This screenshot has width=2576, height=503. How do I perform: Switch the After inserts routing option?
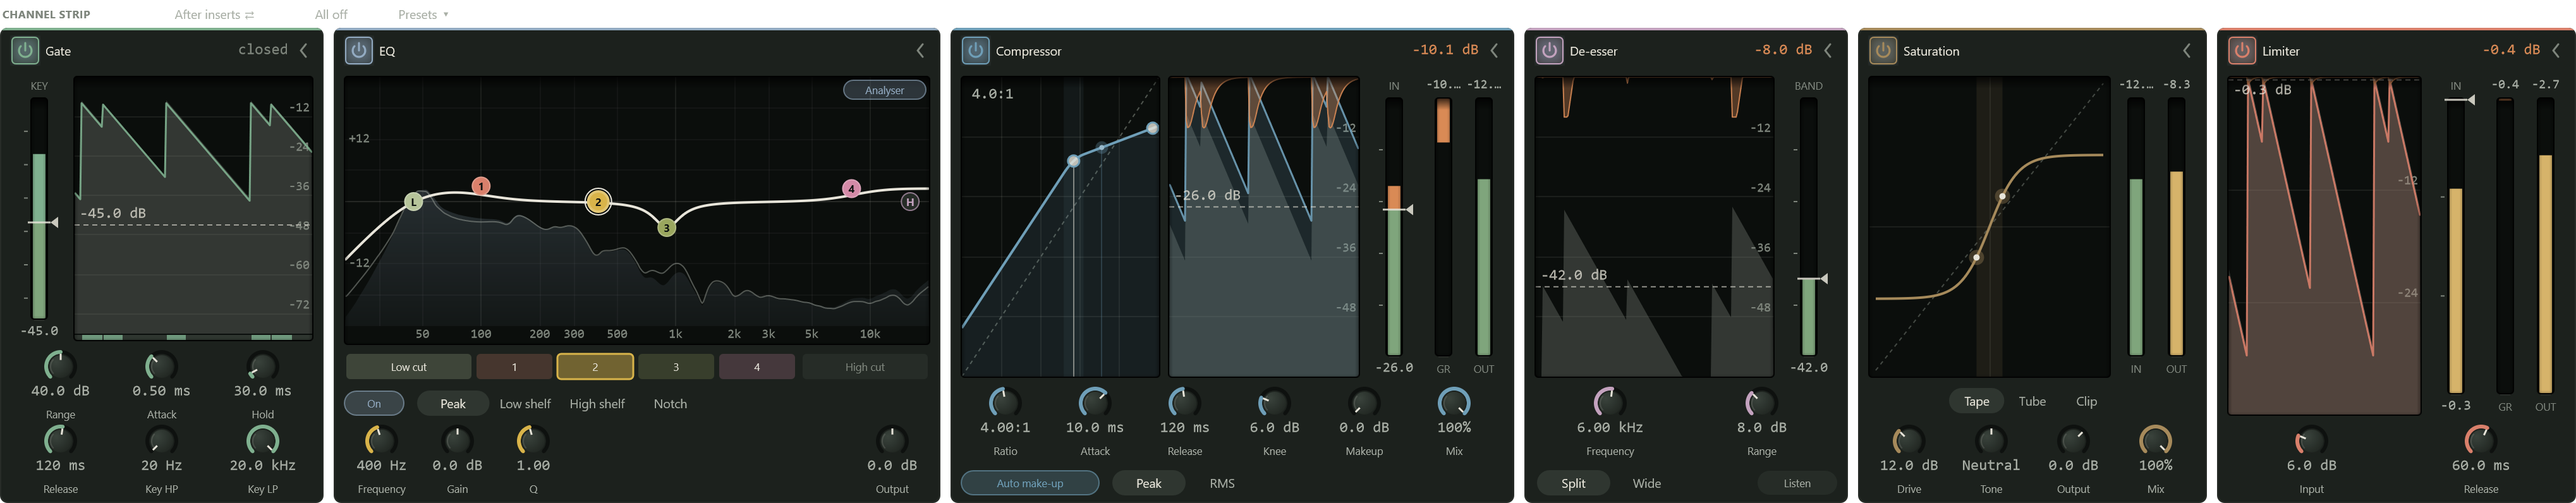pyautogui.click(x=214, y=14)
